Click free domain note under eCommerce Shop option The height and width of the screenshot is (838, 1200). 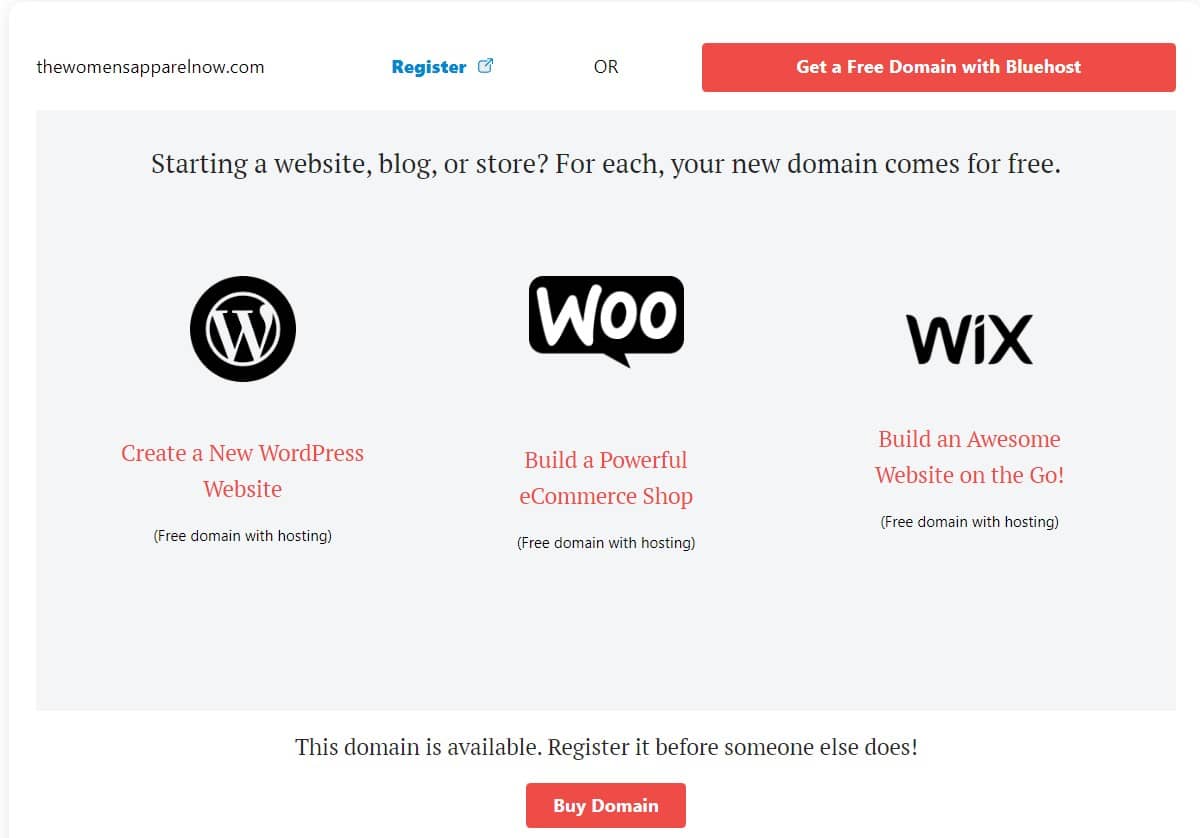[606, 543]
